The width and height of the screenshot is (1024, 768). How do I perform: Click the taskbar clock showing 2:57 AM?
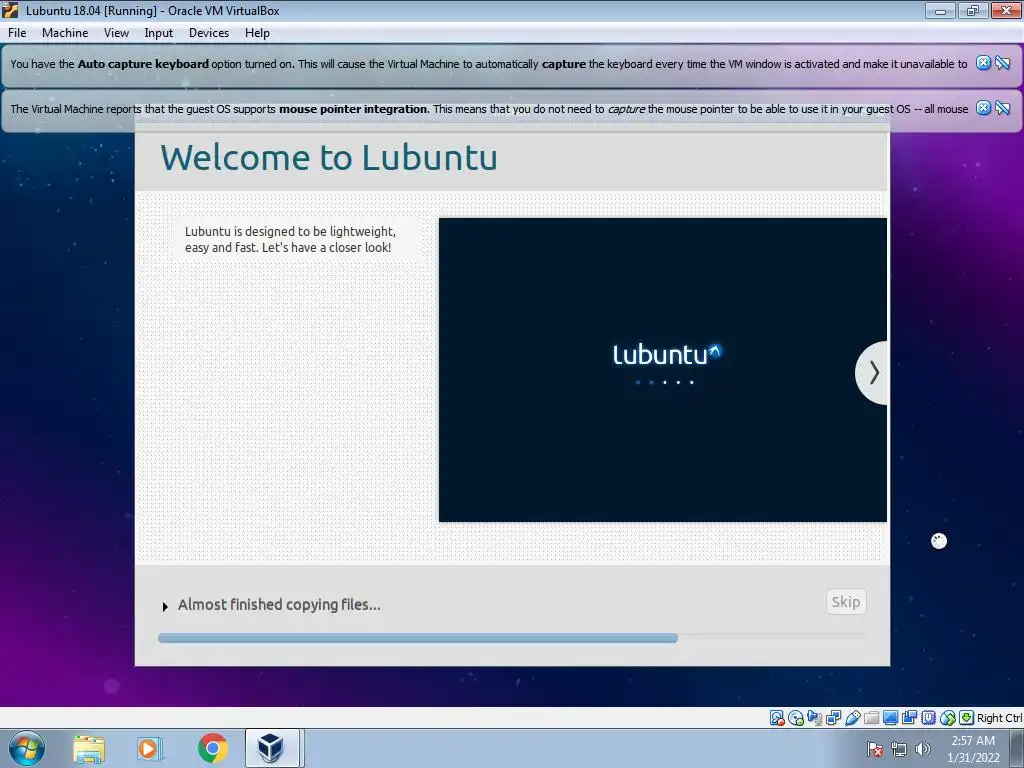973,749
